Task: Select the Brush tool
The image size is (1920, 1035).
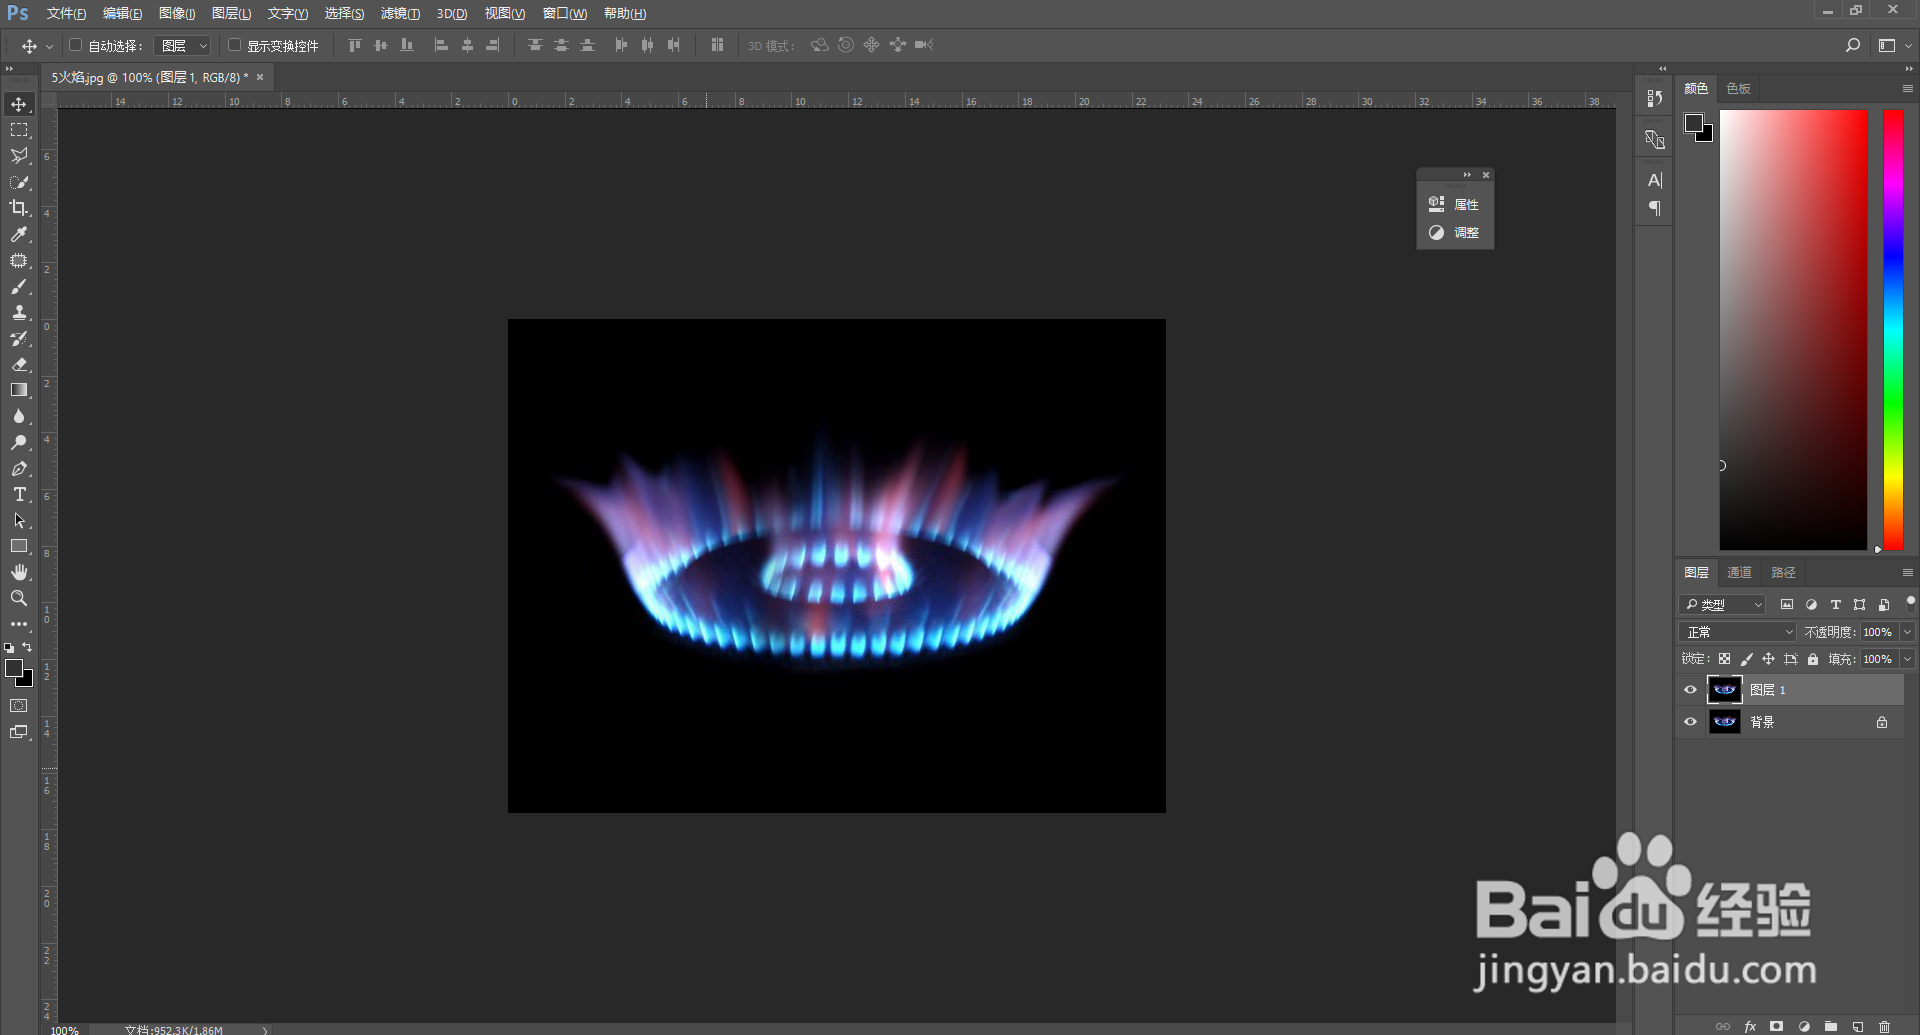Action: point(18,287)
